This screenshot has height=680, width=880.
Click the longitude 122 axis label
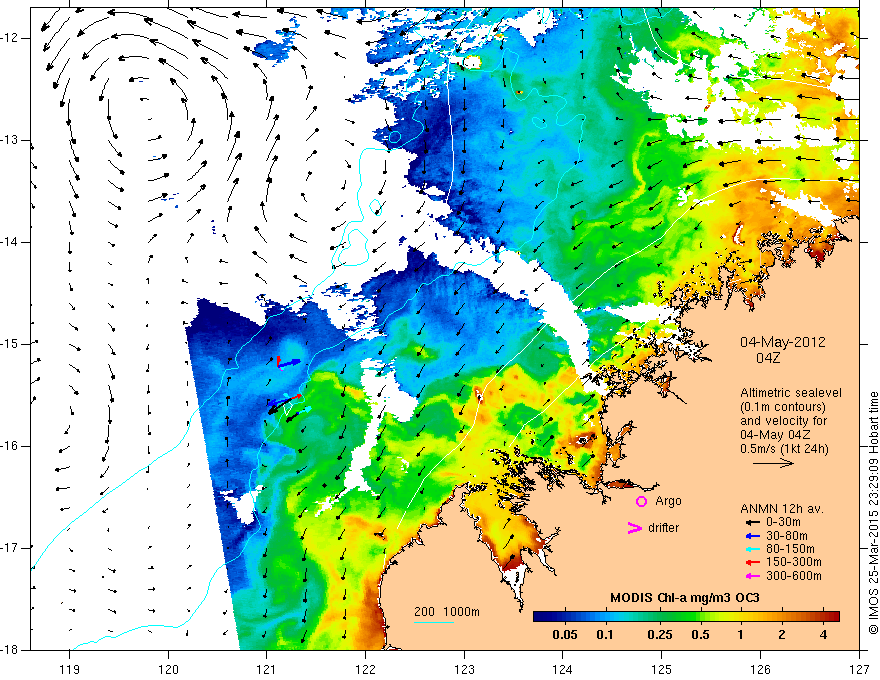365,669
